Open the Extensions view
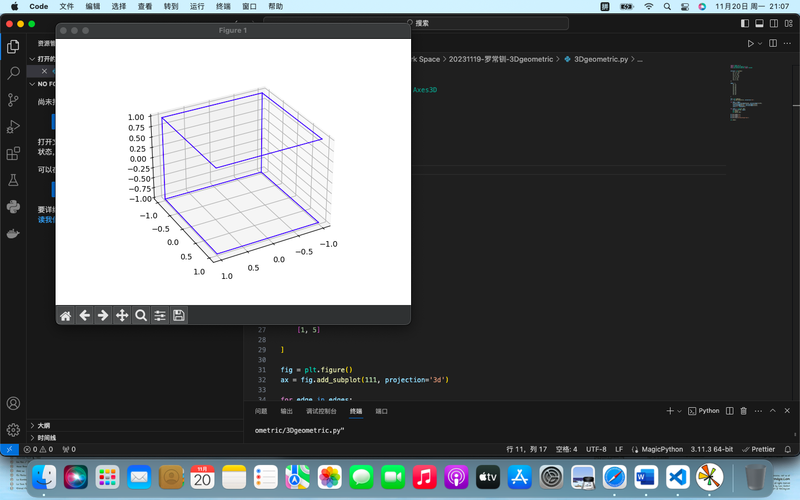 pos(13,153)
